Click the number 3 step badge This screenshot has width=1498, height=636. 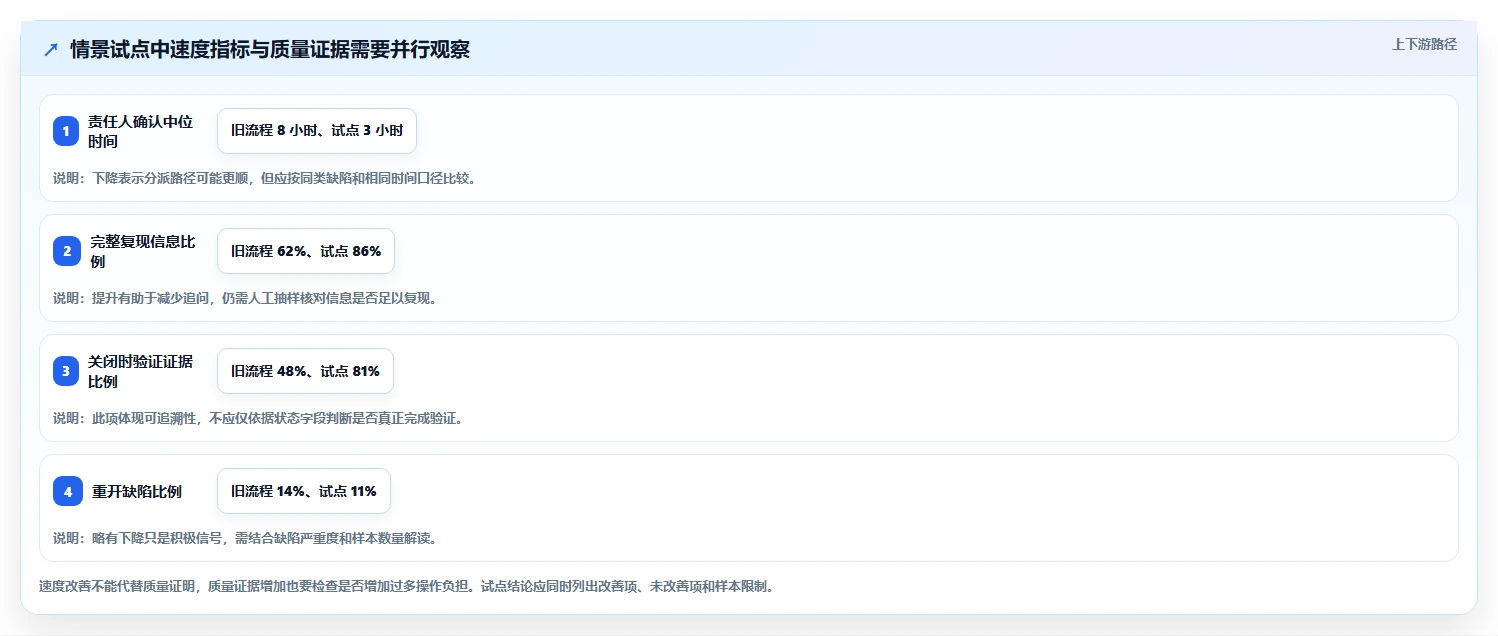[x=66, y=371]
